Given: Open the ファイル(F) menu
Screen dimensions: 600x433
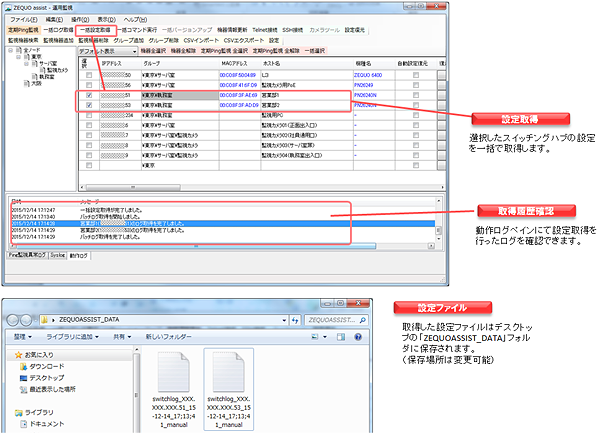Looking at the screenshot, I should [x=23, y=20].
